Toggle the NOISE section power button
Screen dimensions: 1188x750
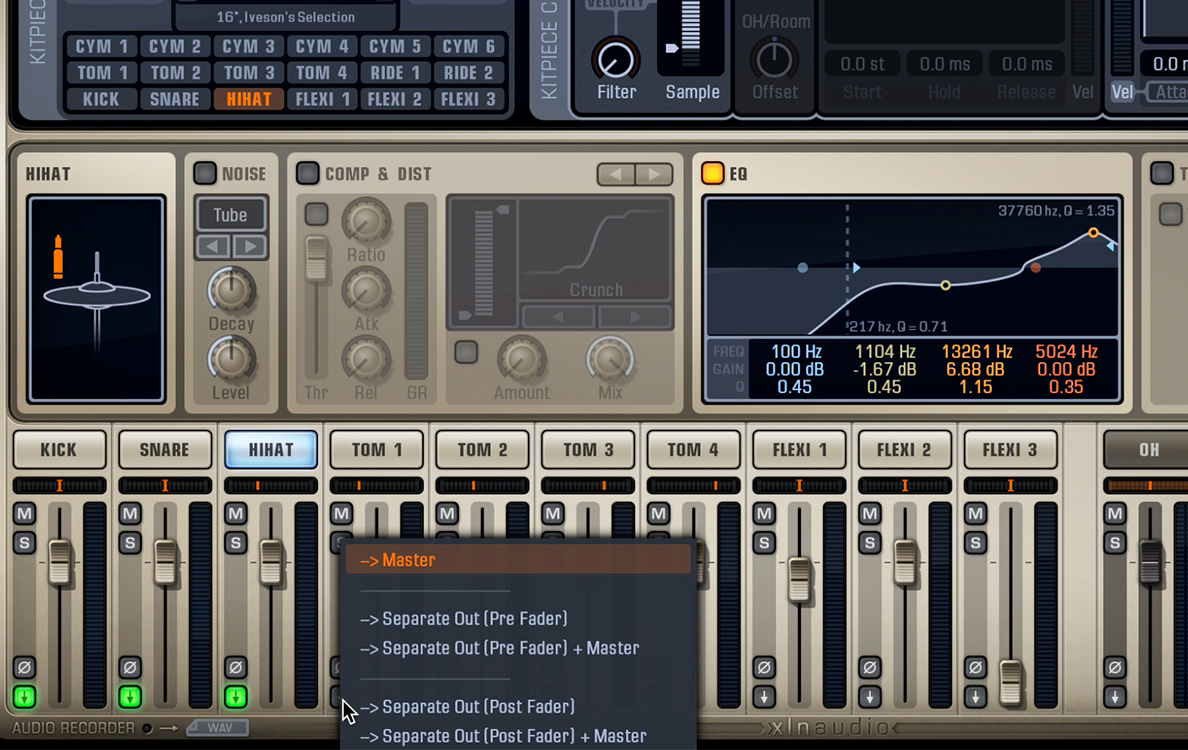[205, 173]
